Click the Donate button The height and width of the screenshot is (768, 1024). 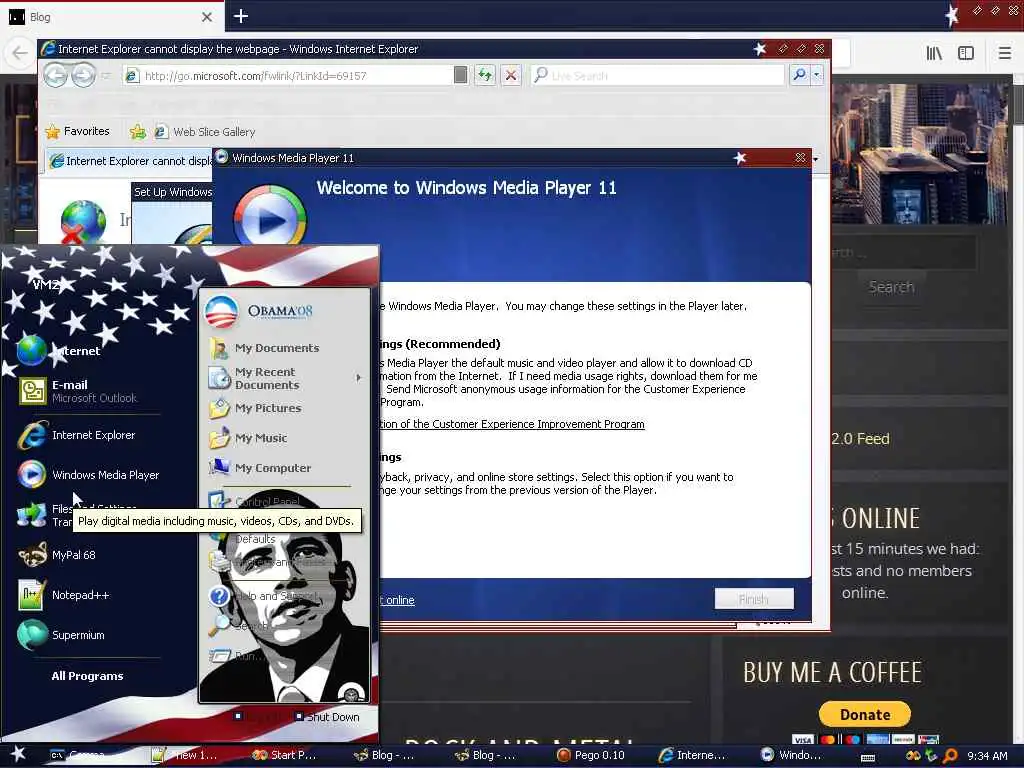click(x=865, y=714)
